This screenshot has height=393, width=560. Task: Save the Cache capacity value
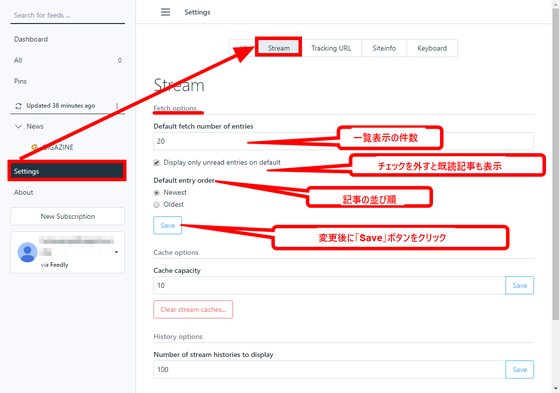tap(520, 285)
